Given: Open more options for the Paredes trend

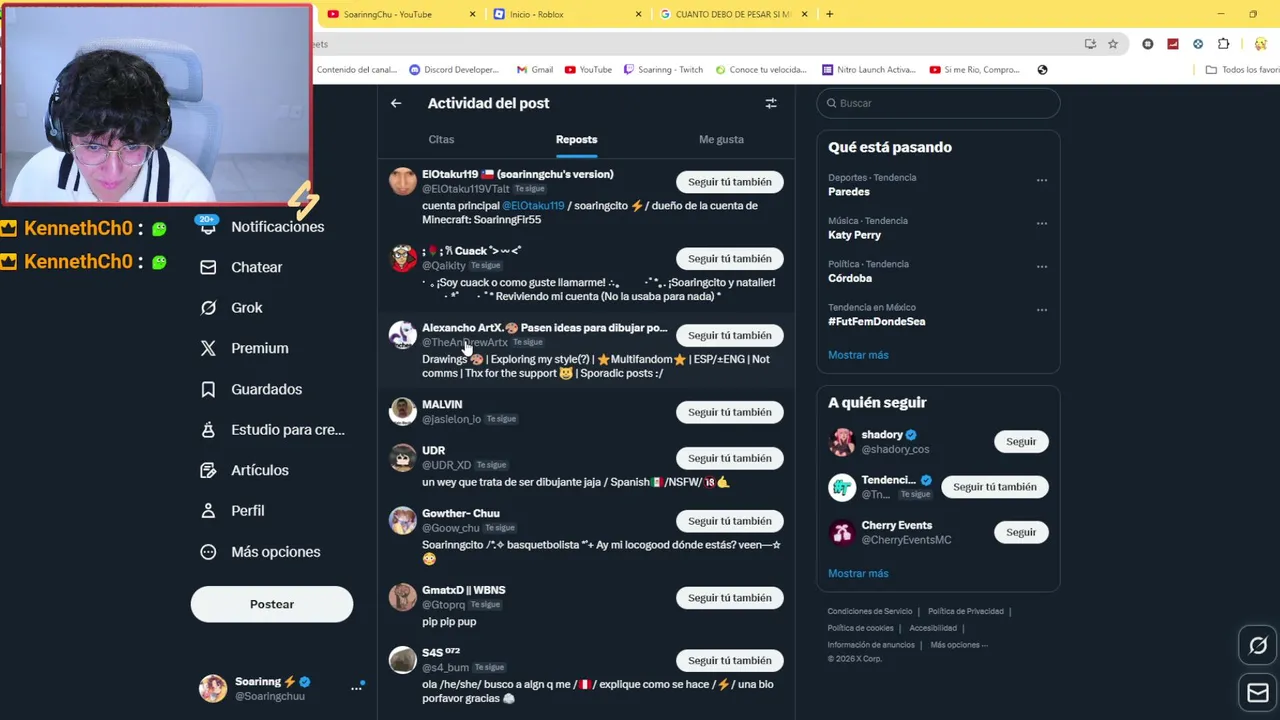Looking at the screenshot, I should click(1042, 180).
